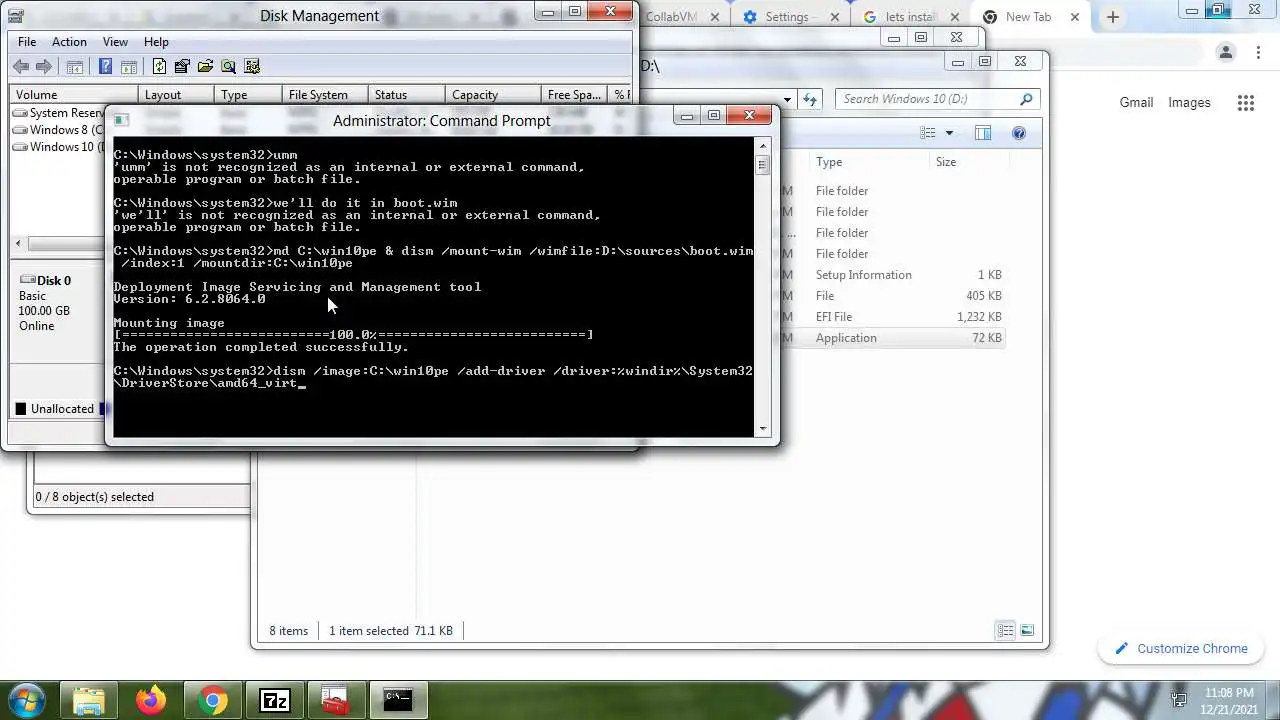Switch to large icons view in Explorer status bar
The height and width of the screenshot is (720, 1280).
click(x=1026, y=630)
